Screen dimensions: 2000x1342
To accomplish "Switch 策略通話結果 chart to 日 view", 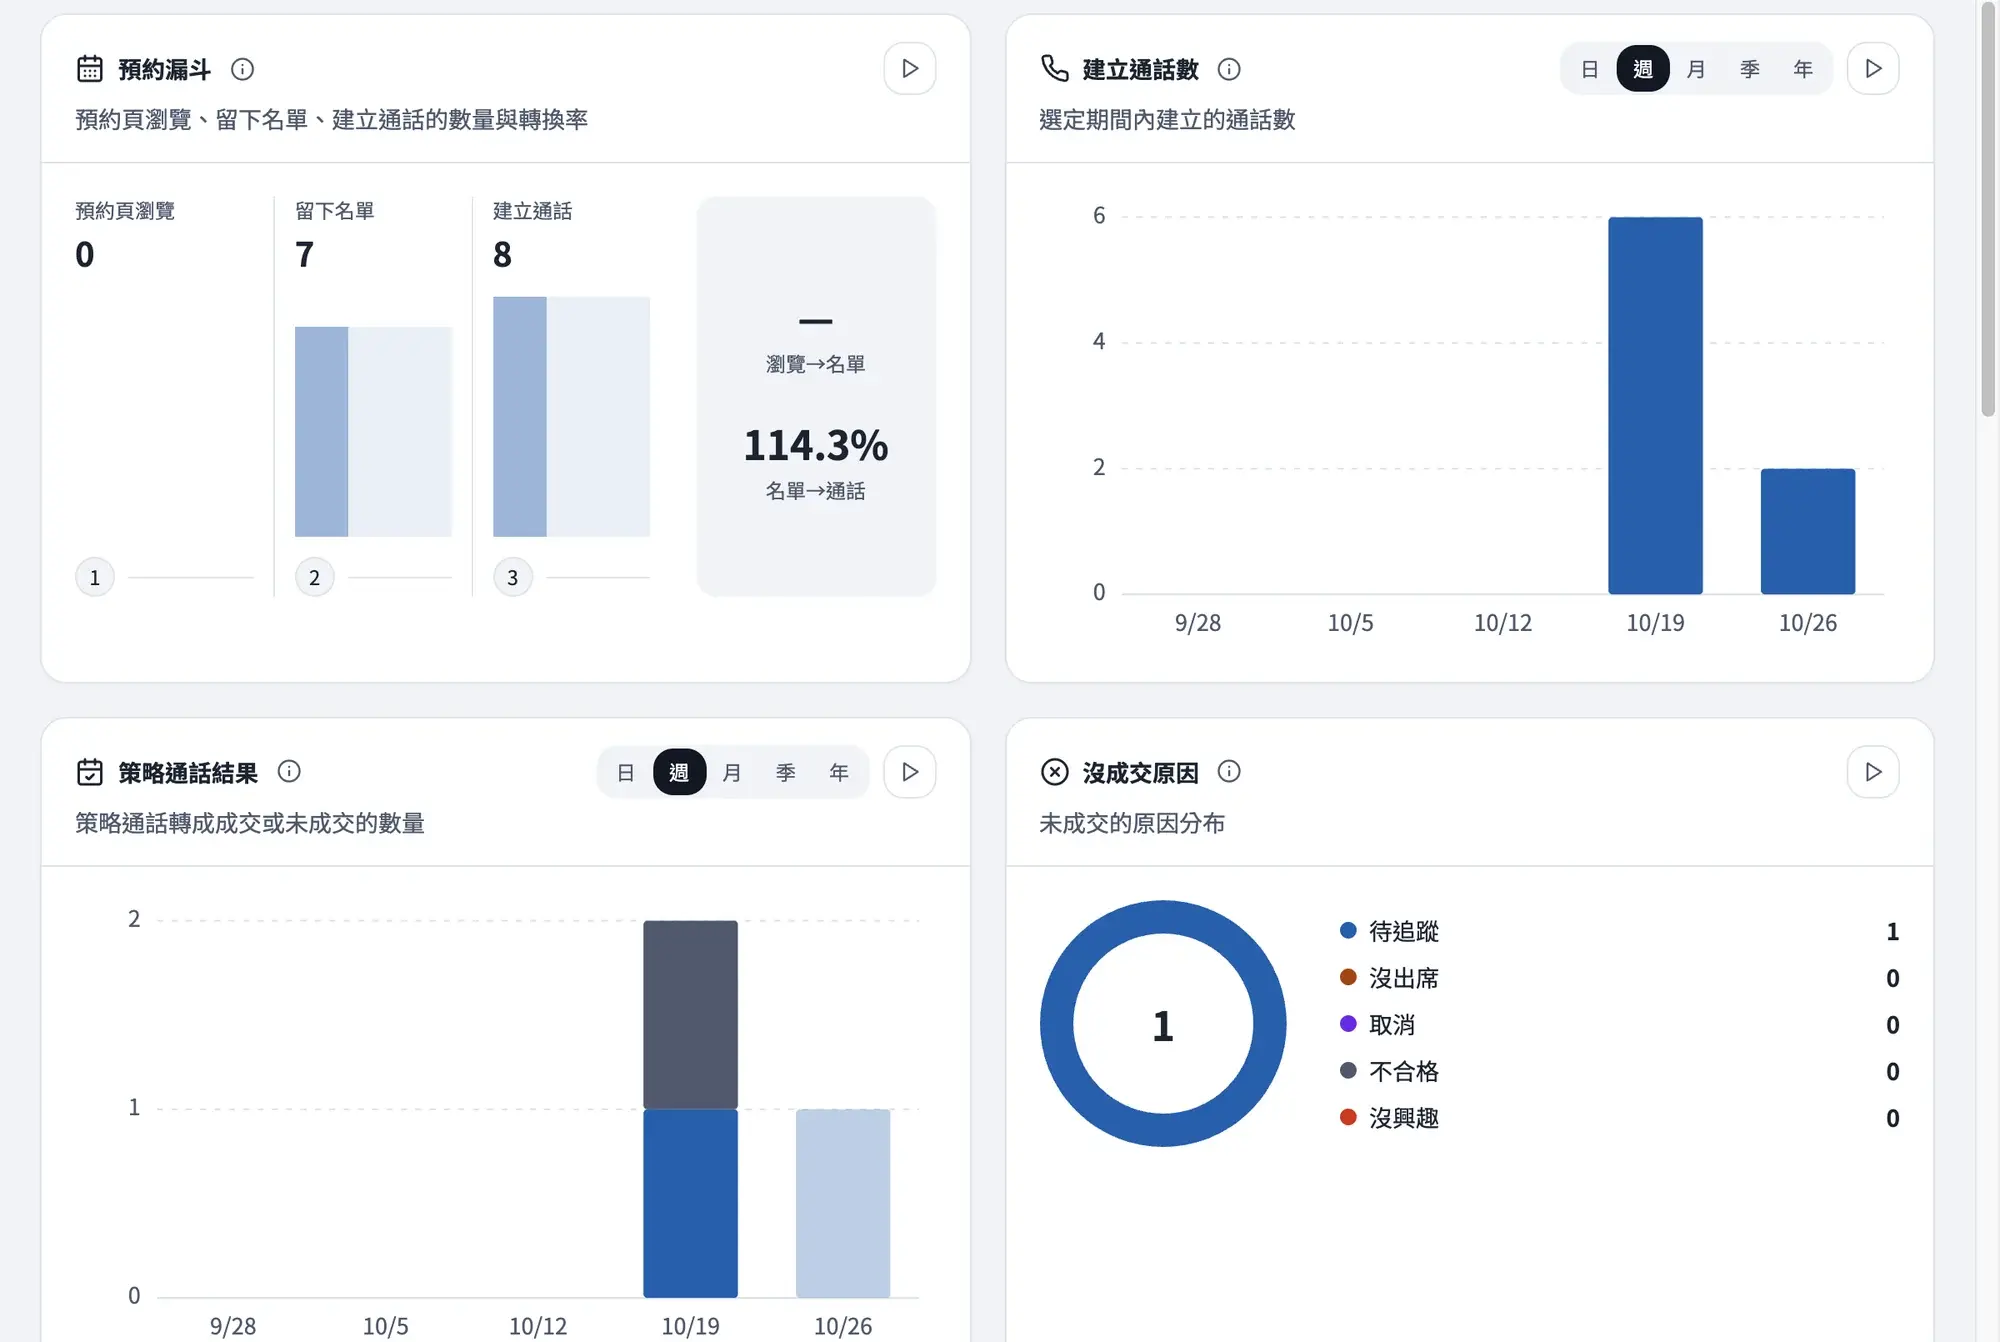I will click(x=626, y=772).
